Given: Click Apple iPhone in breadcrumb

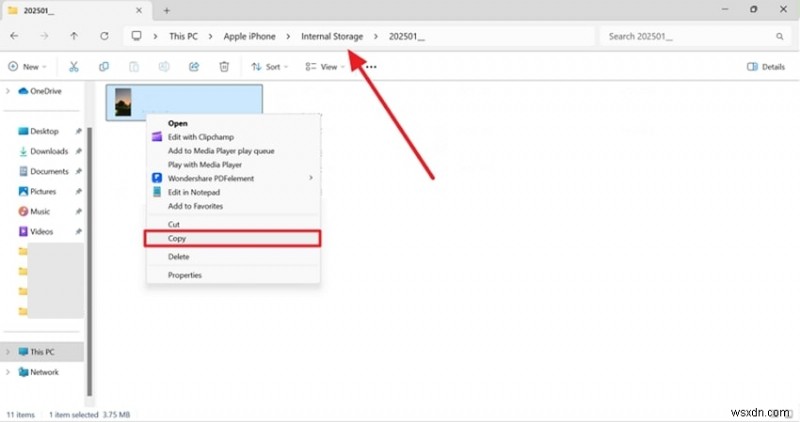Looking at the screenshot, I should pyautogui.click(x=249, y=36).
